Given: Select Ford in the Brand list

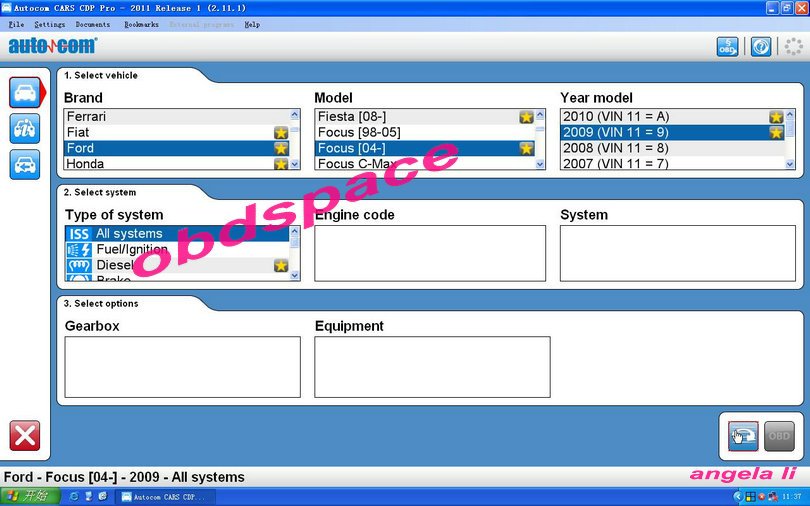Looking at the screenshot, I should (x=176, y=148).
